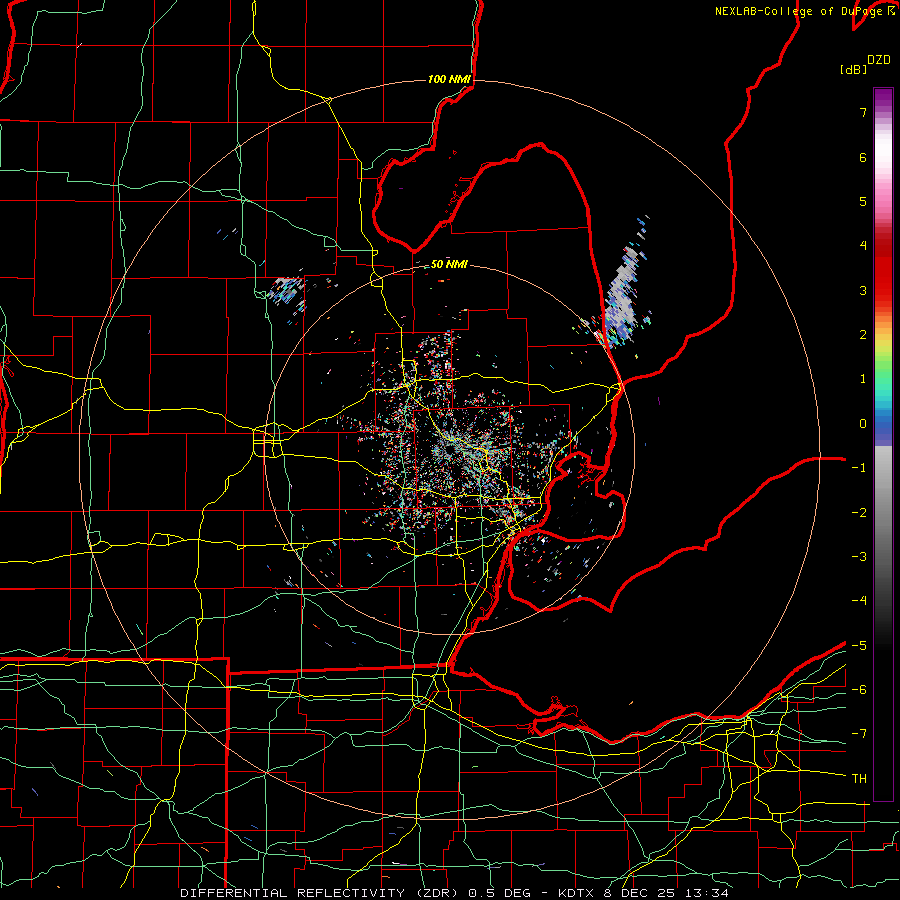
Task: Click the "13:34" timestamp in the caption
Action: point(709,893)
